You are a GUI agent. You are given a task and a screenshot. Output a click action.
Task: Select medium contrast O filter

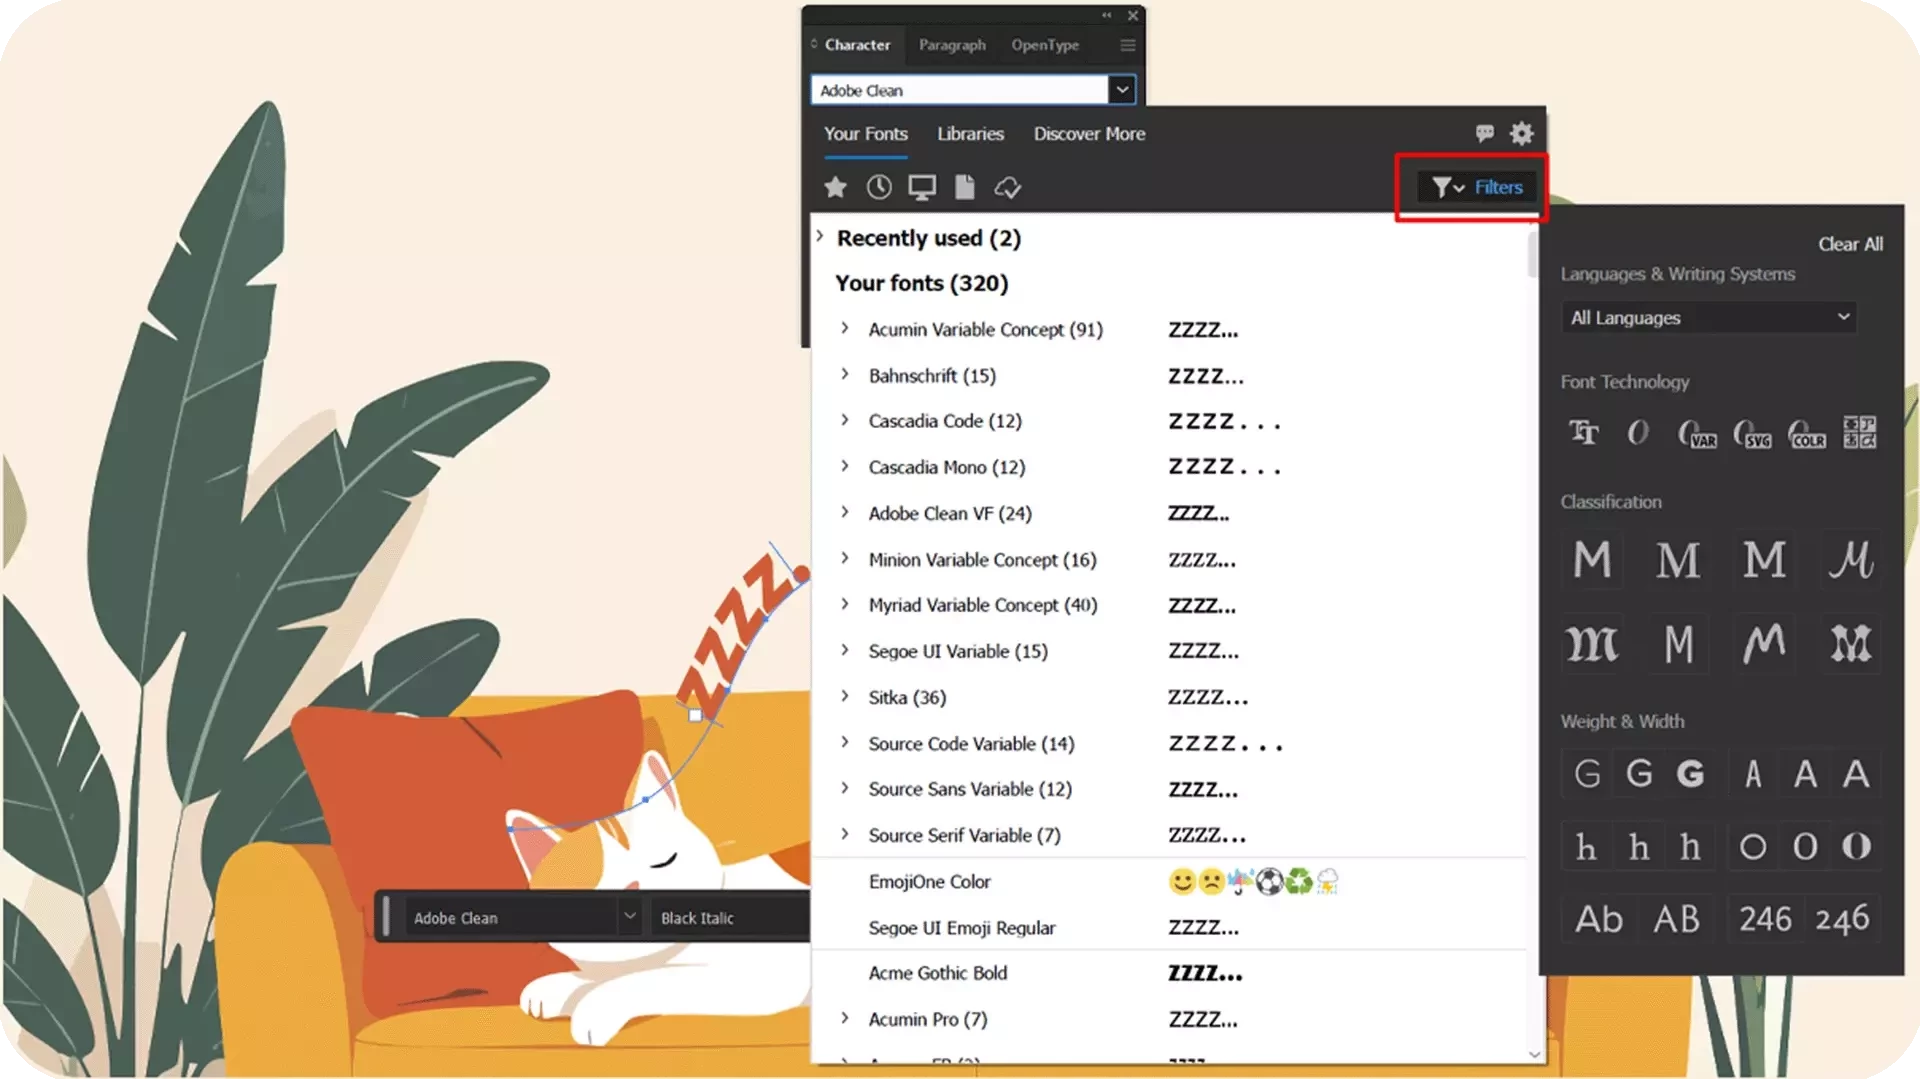pyautogui.click(x=1805, y=847)
